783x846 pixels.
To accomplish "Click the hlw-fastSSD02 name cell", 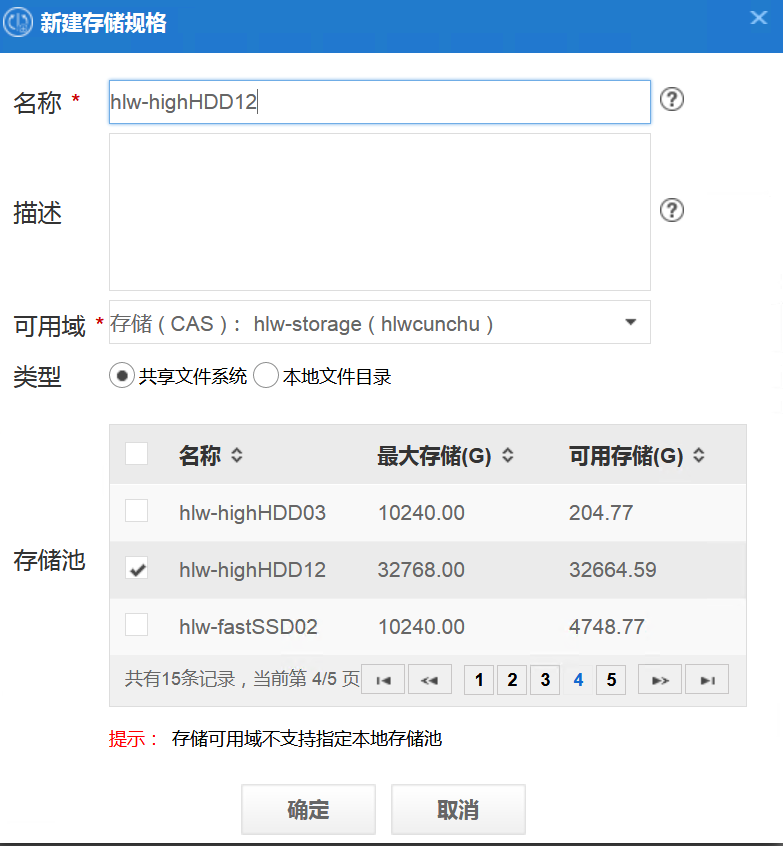I will pyautogui.click(x=248, y=627).
